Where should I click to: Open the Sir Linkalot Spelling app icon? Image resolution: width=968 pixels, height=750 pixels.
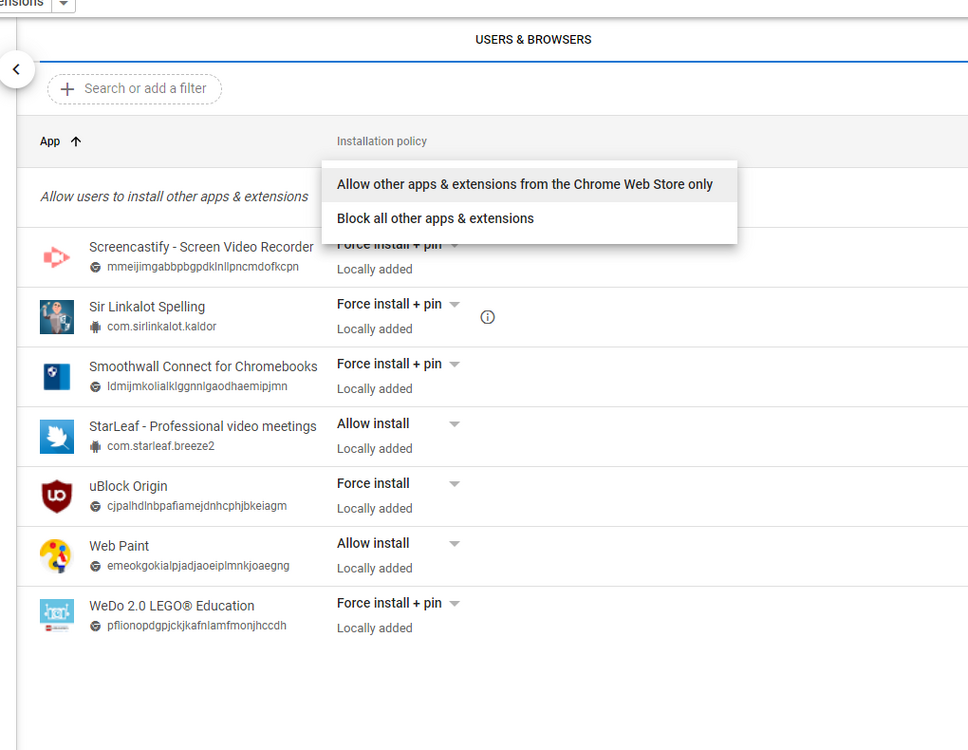tap(57, 317)
